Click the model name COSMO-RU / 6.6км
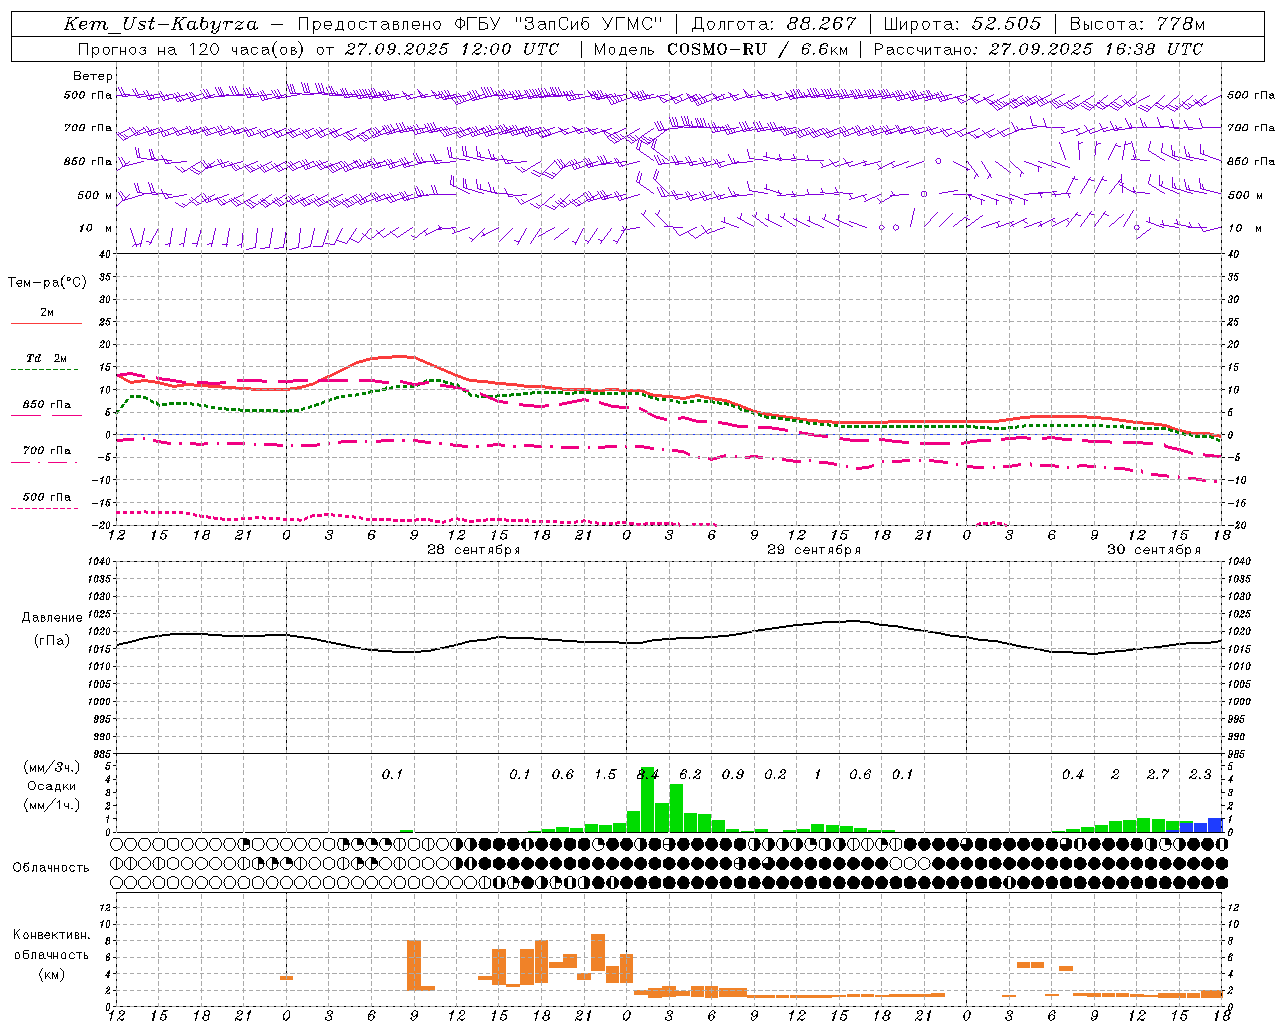Image resolution: width=1280 pixels, height=1024 pixels. (x=757, y=48)
